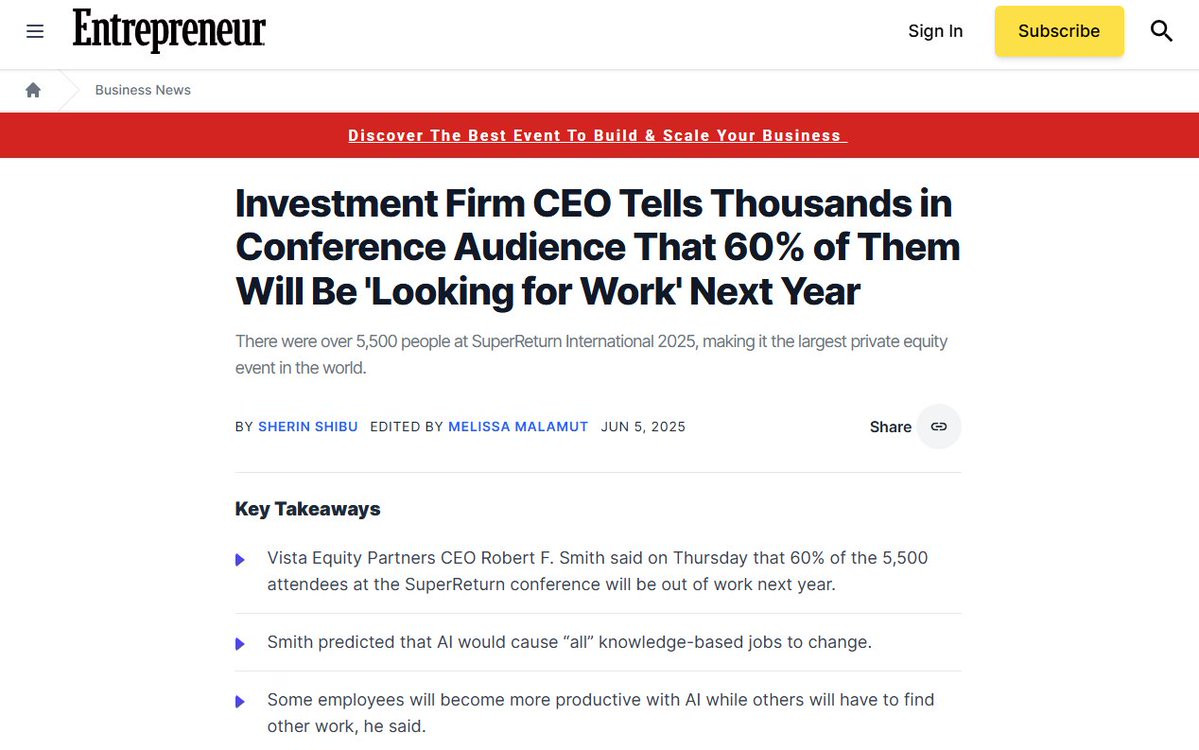1199x750 pixels.
Task: View editor Melissa Malamut's profile
Action: tap(518, 427)
